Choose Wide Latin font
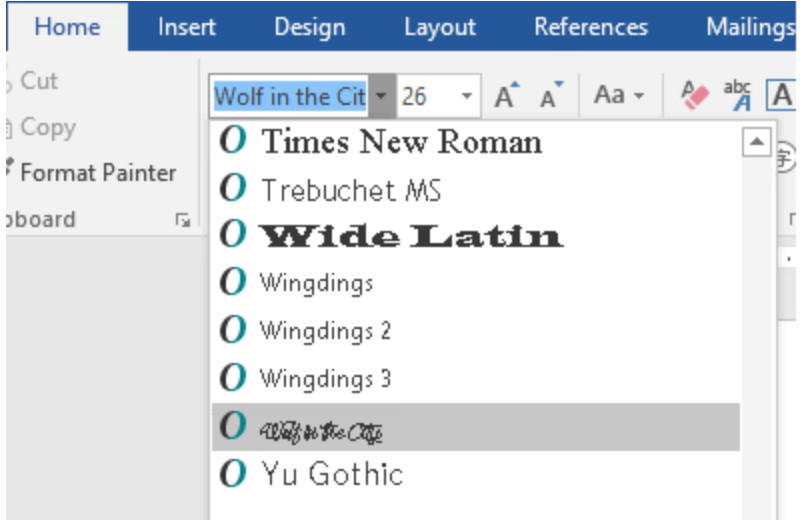800x520 pixels. pyautogui.click(x=476, y=236)
